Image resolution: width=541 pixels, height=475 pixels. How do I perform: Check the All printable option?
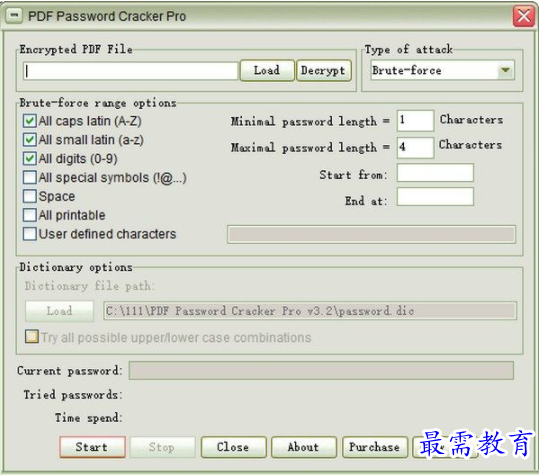(x=30, y=215)
